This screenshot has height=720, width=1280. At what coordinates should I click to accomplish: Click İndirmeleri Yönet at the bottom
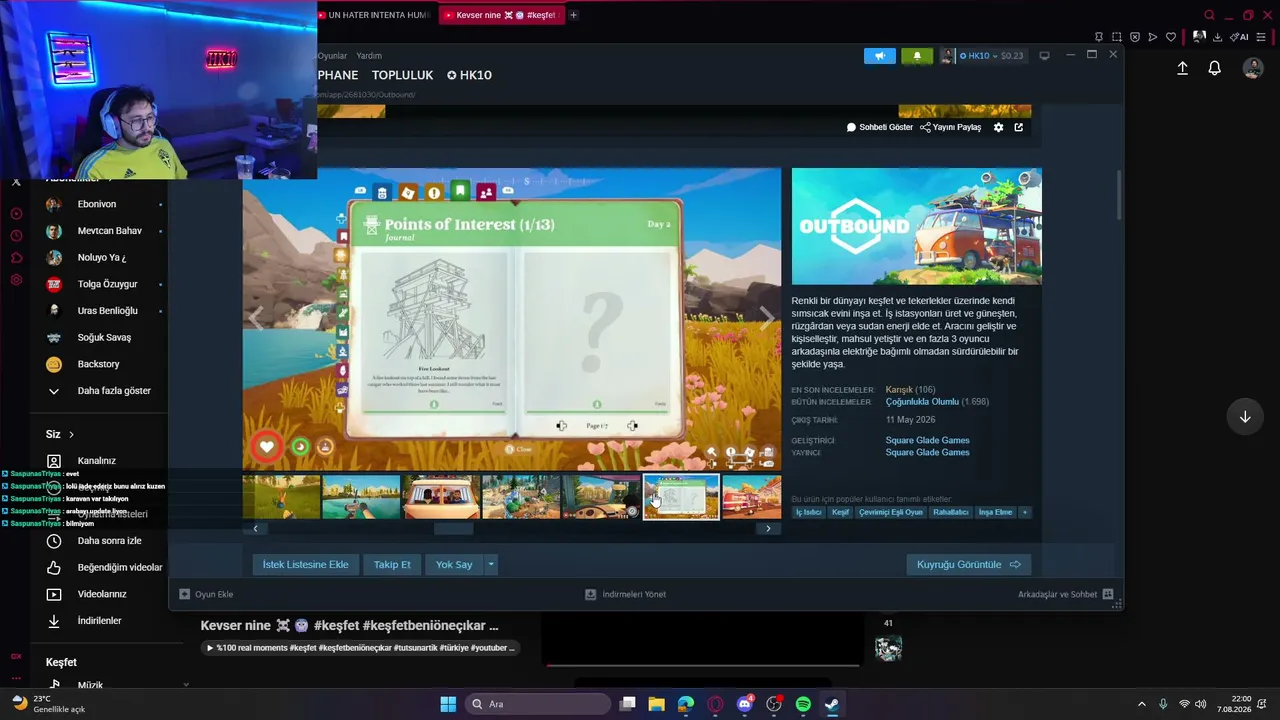click(x=626, y=594)
